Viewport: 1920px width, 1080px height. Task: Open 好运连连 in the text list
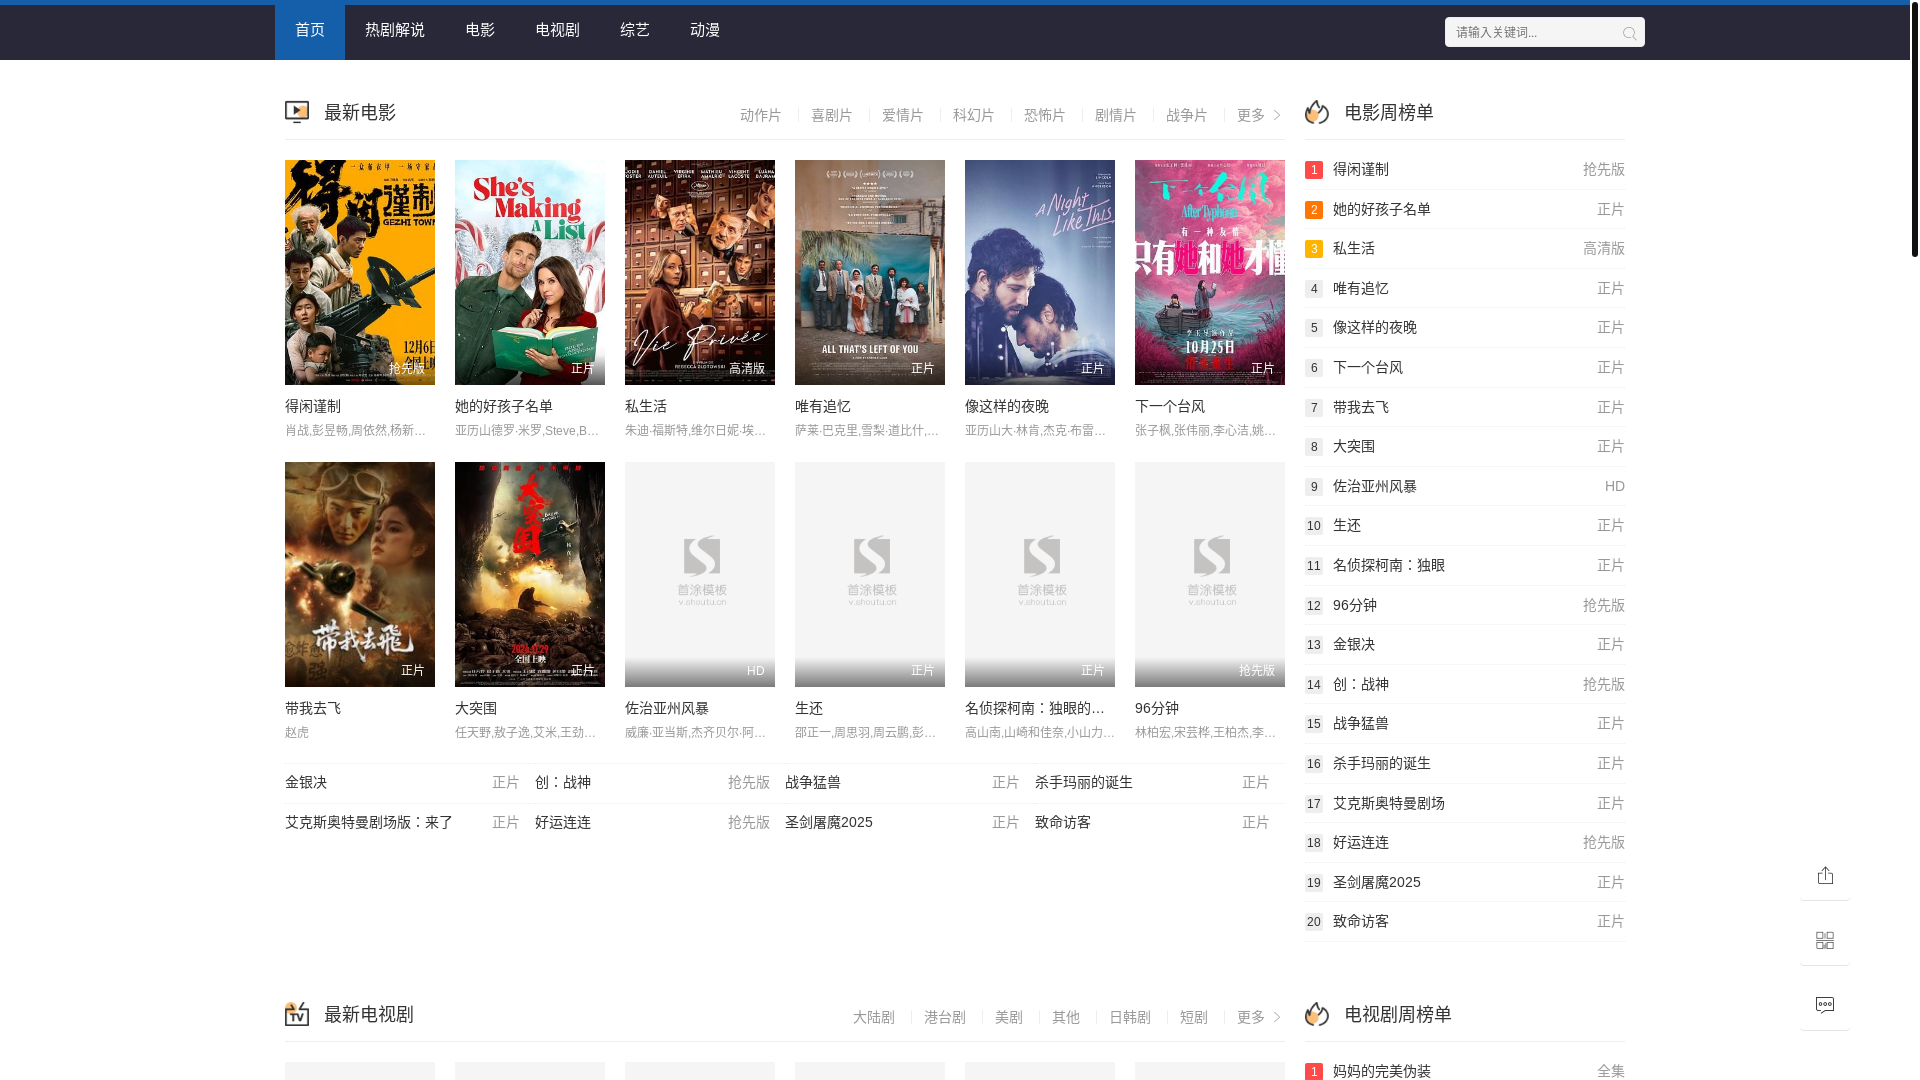[x=563, y=822]
